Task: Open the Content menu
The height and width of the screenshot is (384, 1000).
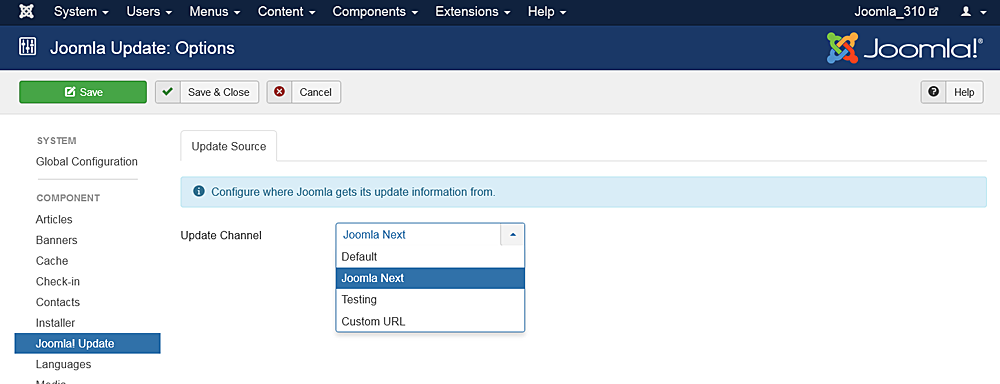Action: pyautogui.click(x=286, y=11)
